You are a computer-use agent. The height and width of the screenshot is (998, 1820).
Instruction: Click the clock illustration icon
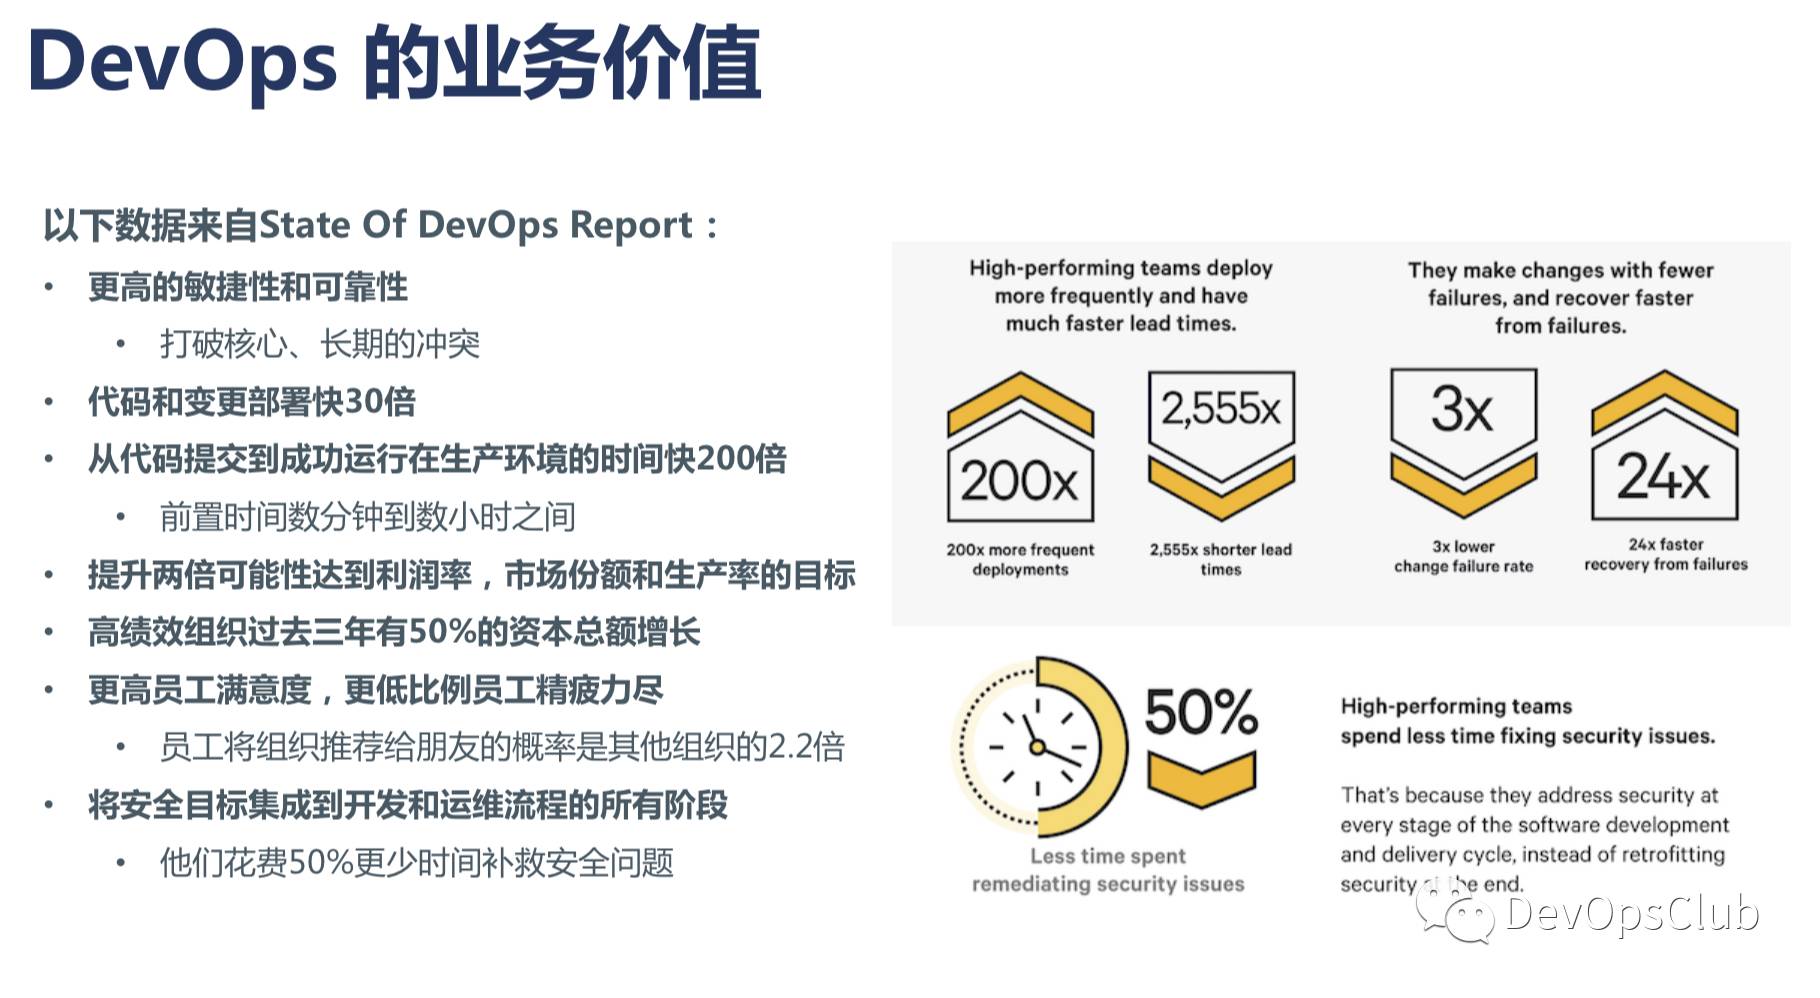click(x=1039, y=747)
